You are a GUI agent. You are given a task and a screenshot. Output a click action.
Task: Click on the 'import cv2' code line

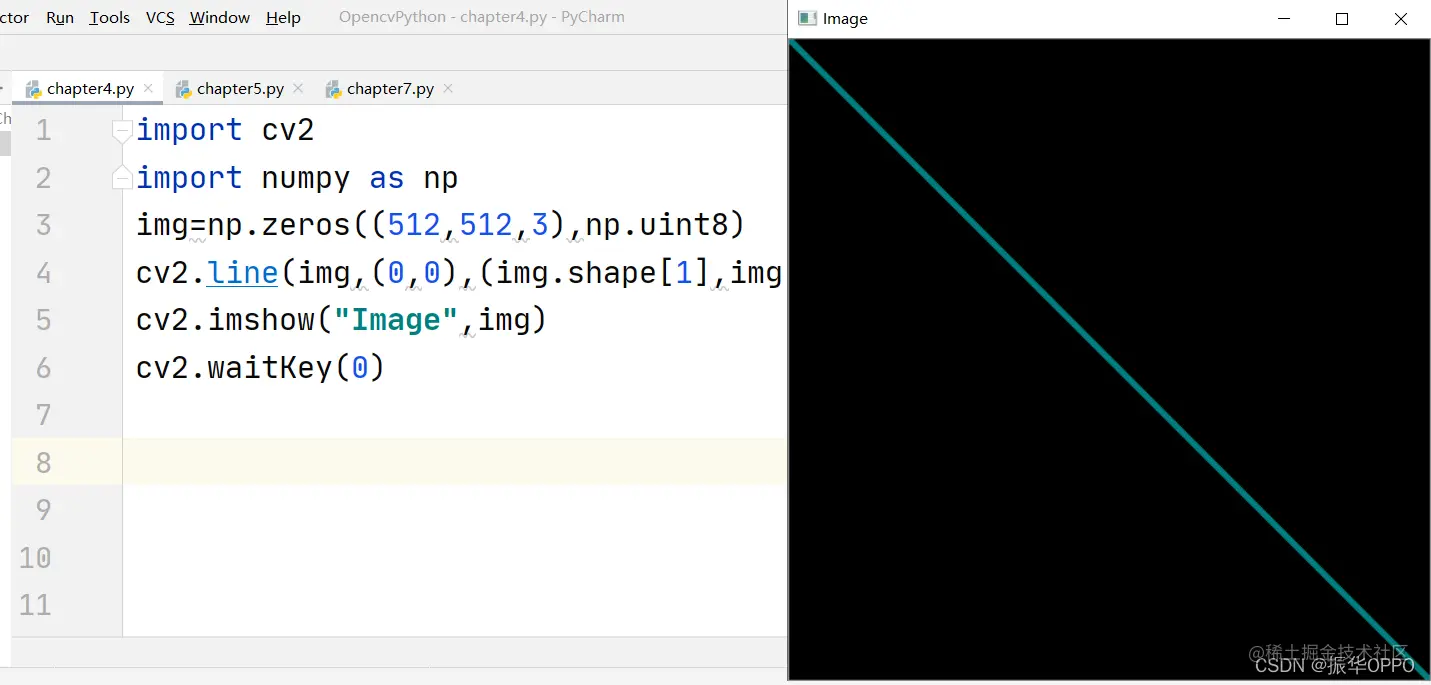pos(225,130)
